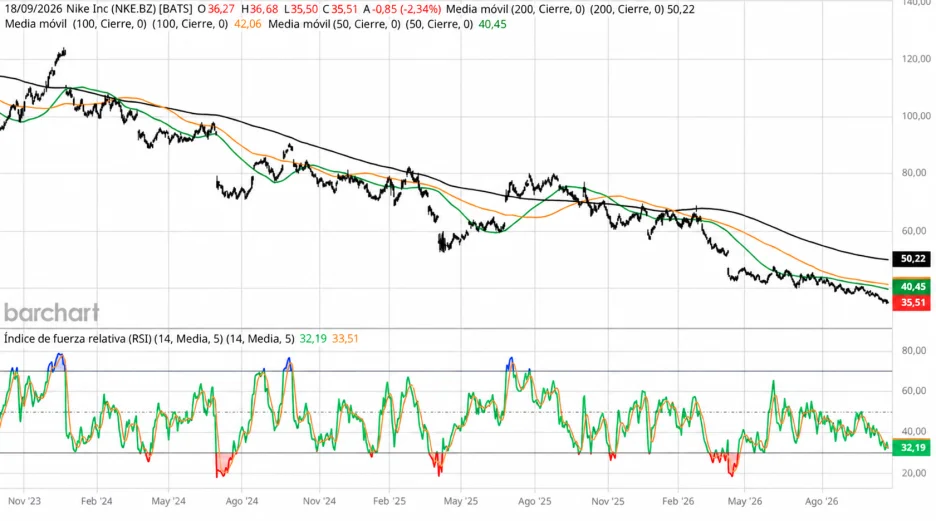The height and width of the screenshot is (521, 936).
Task: Click the header date 18/09/2026
Action: [x=34, y=10]
